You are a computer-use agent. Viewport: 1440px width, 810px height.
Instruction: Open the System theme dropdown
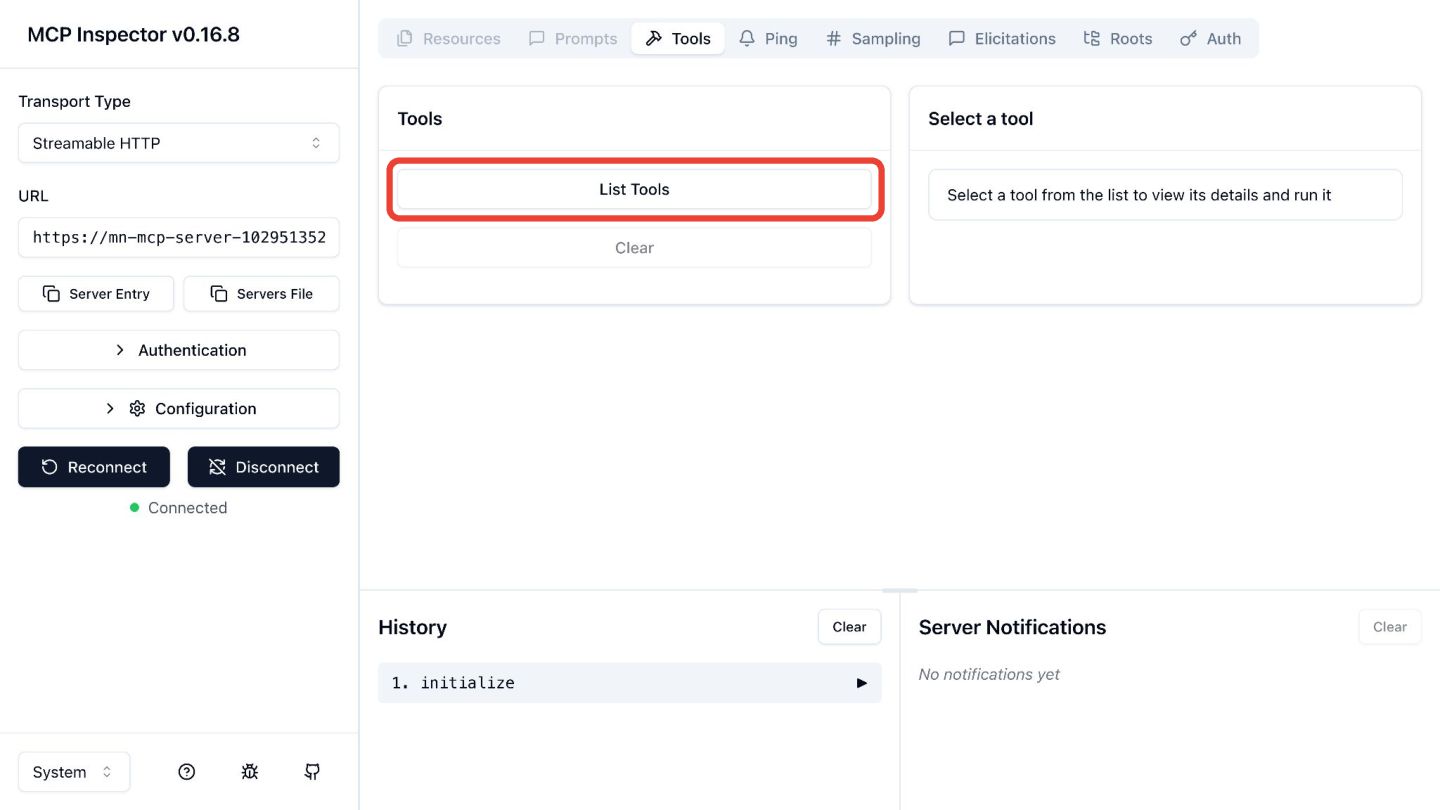click(x=74, y=772)
